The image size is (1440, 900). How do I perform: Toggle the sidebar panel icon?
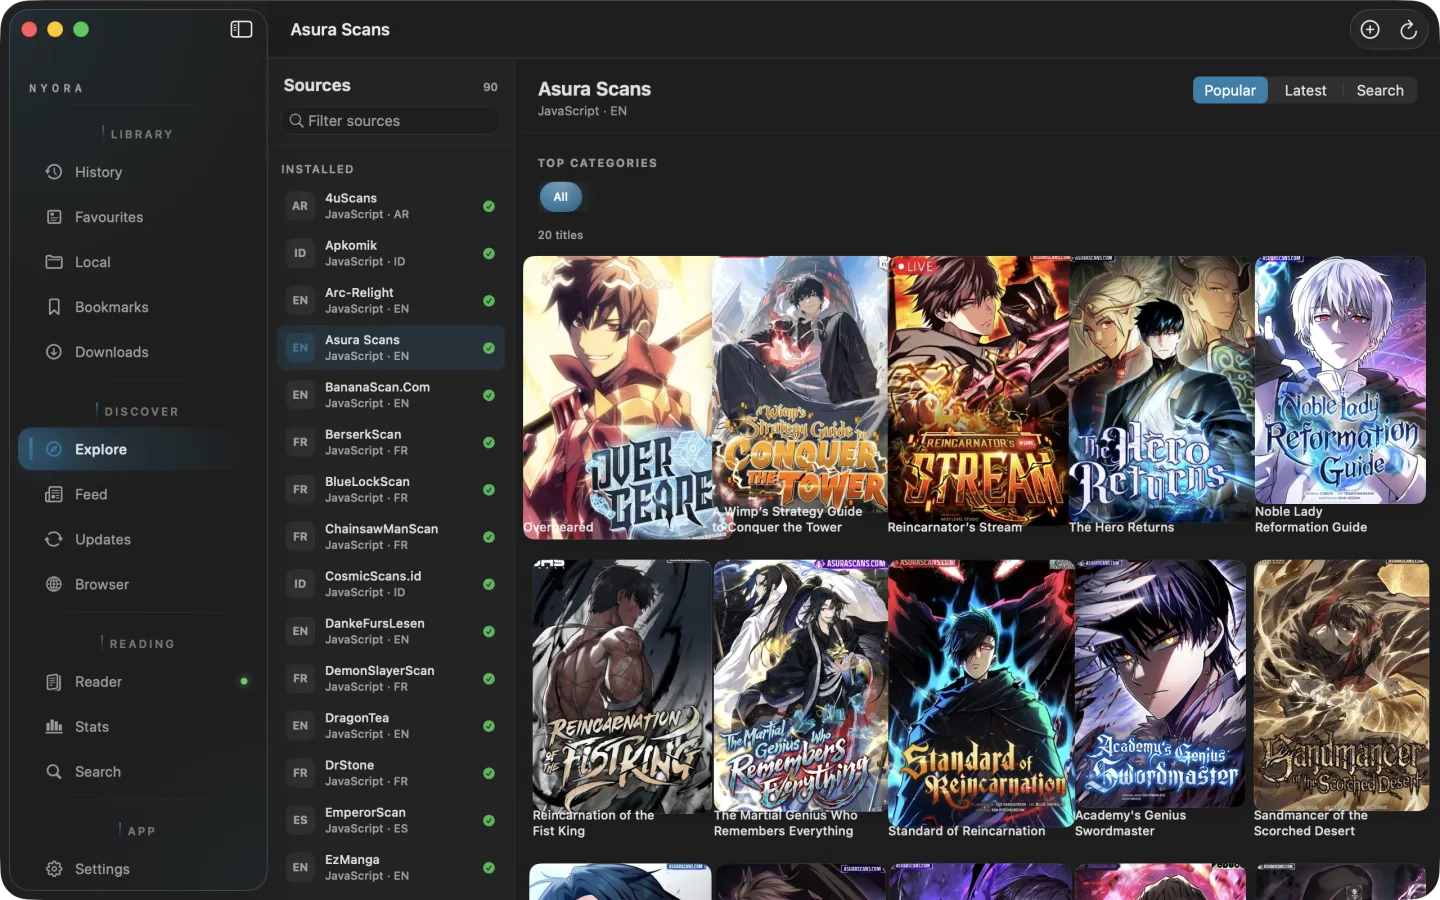point(241,29)
